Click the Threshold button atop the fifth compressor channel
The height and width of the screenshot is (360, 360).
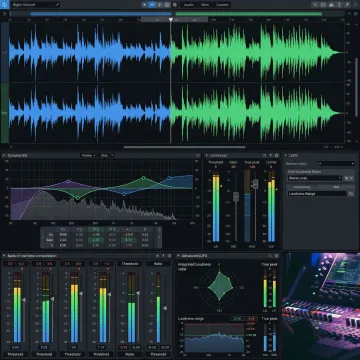coord(130,264)
